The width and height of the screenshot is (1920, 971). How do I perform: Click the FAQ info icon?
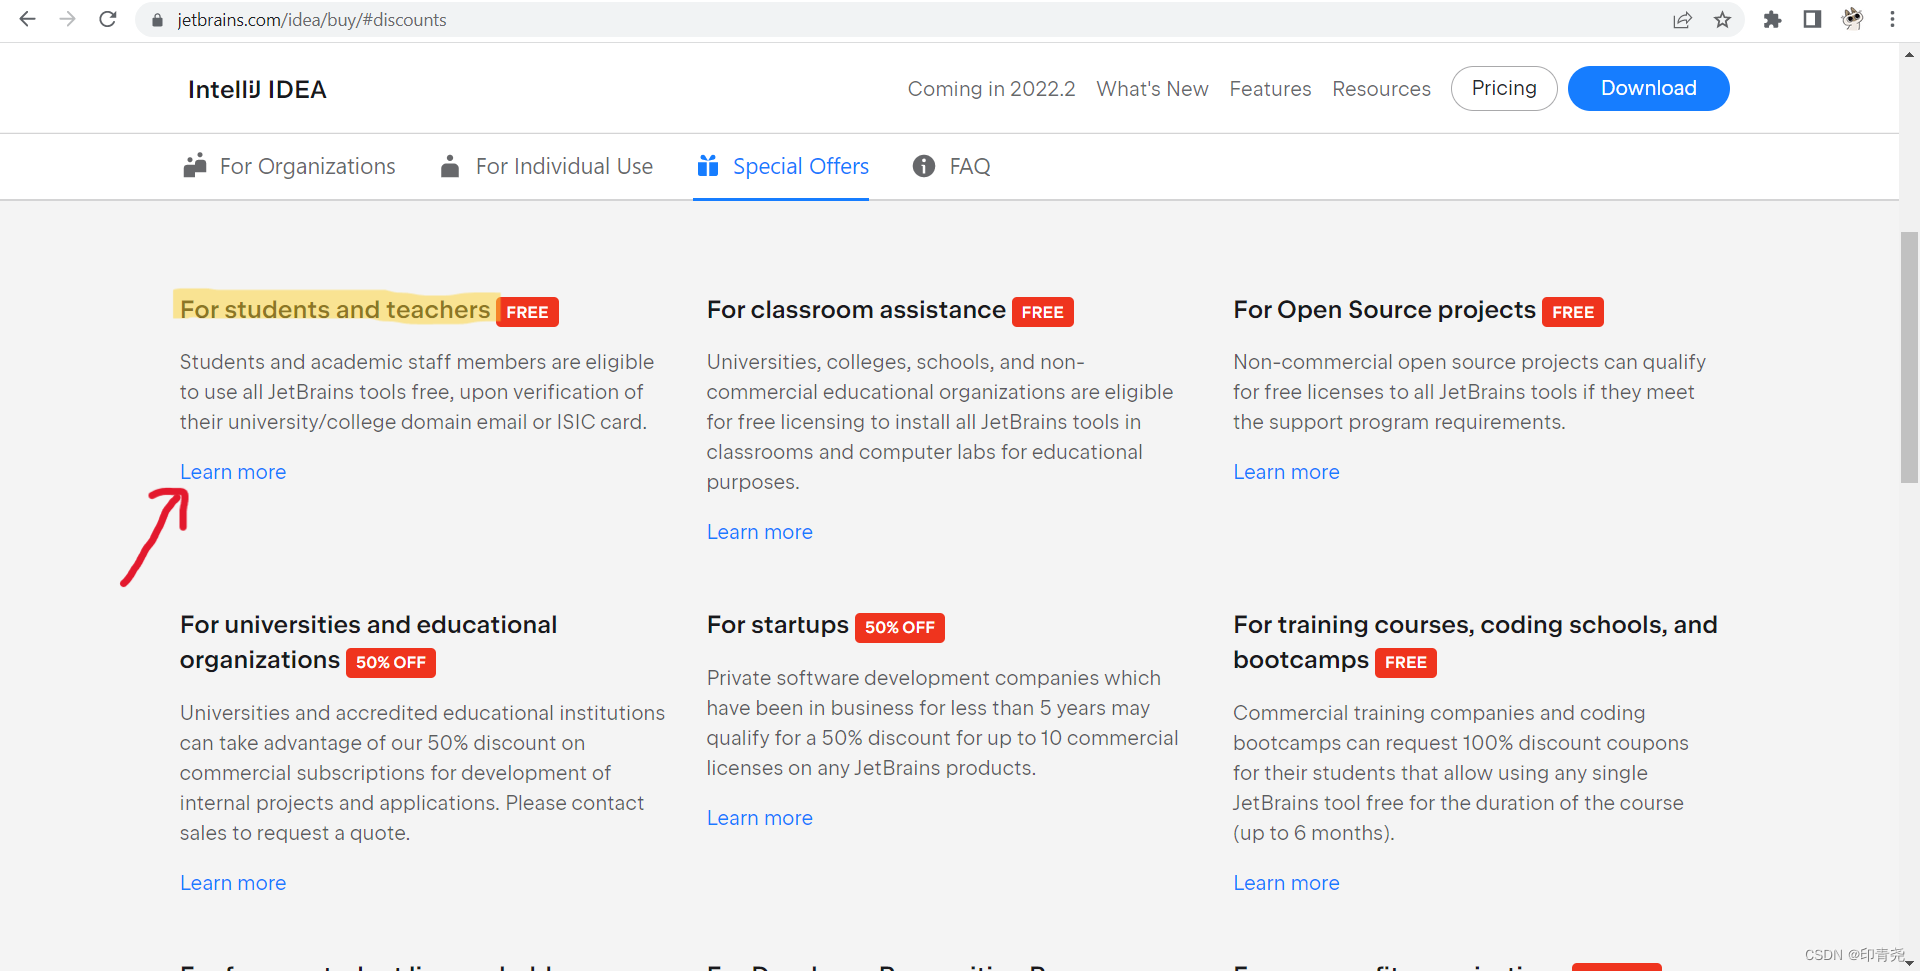pos(924,166)
